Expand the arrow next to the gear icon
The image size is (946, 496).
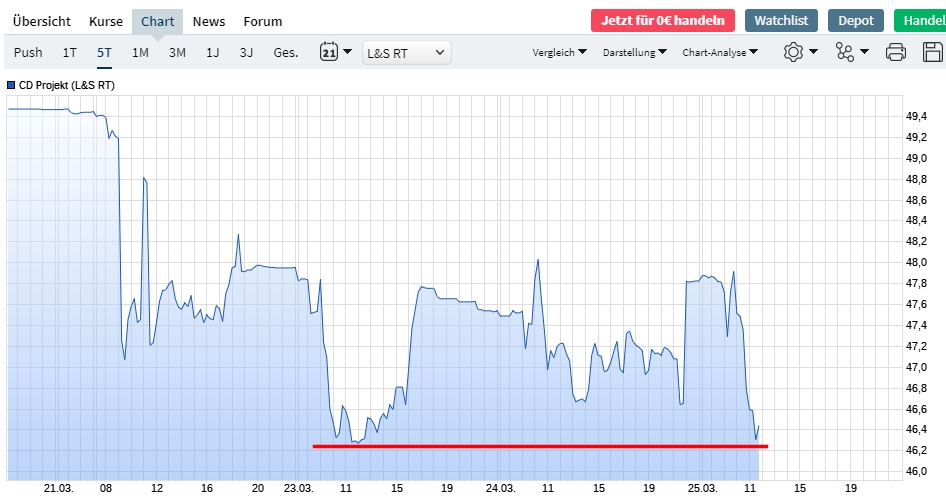click(813, 52)
